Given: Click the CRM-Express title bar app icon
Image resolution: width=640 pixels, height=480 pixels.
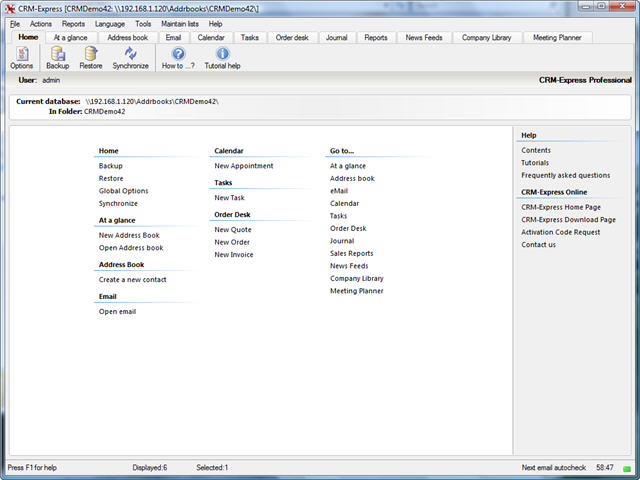Looking at the screenshot, I should click(x=9, y=7).
